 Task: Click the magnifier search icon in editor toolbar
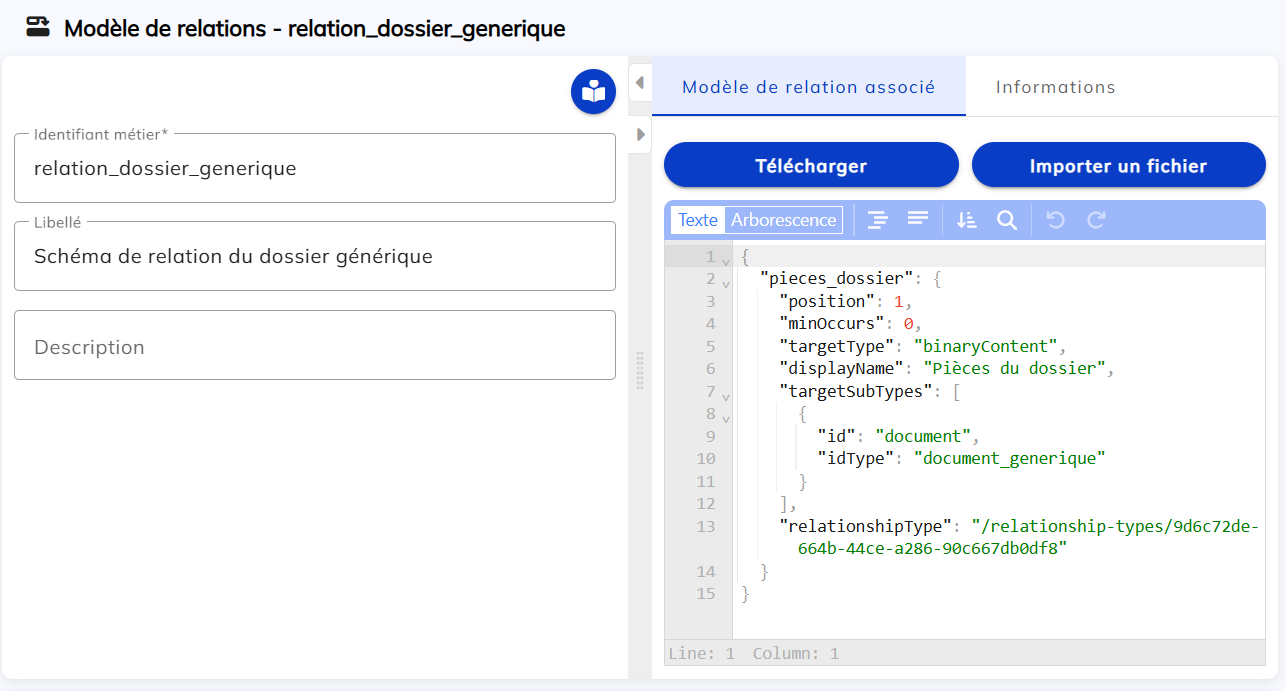1007,220
